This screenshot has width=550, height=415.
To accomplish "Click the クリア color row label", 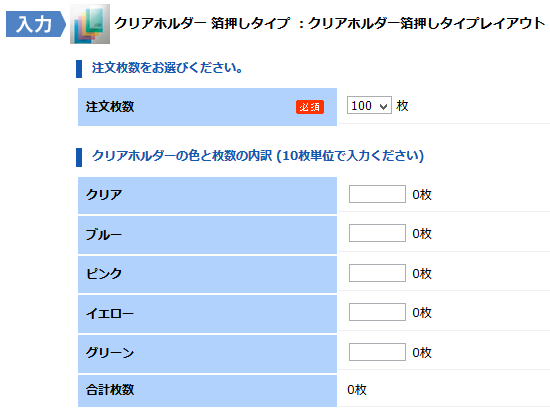I will [x=104, y=195].
